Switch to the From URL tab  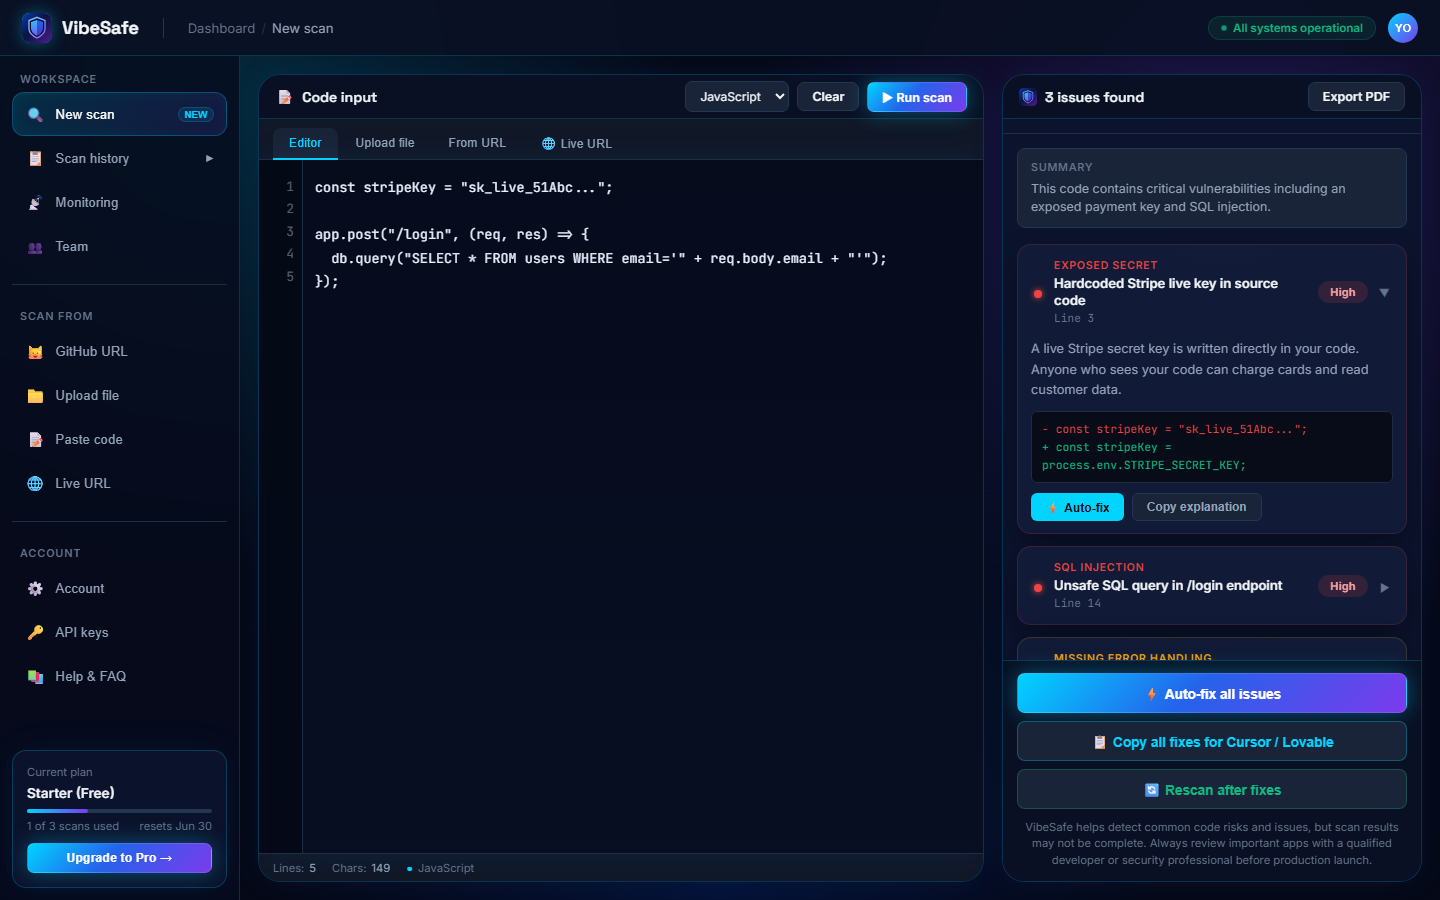(477, 143)
